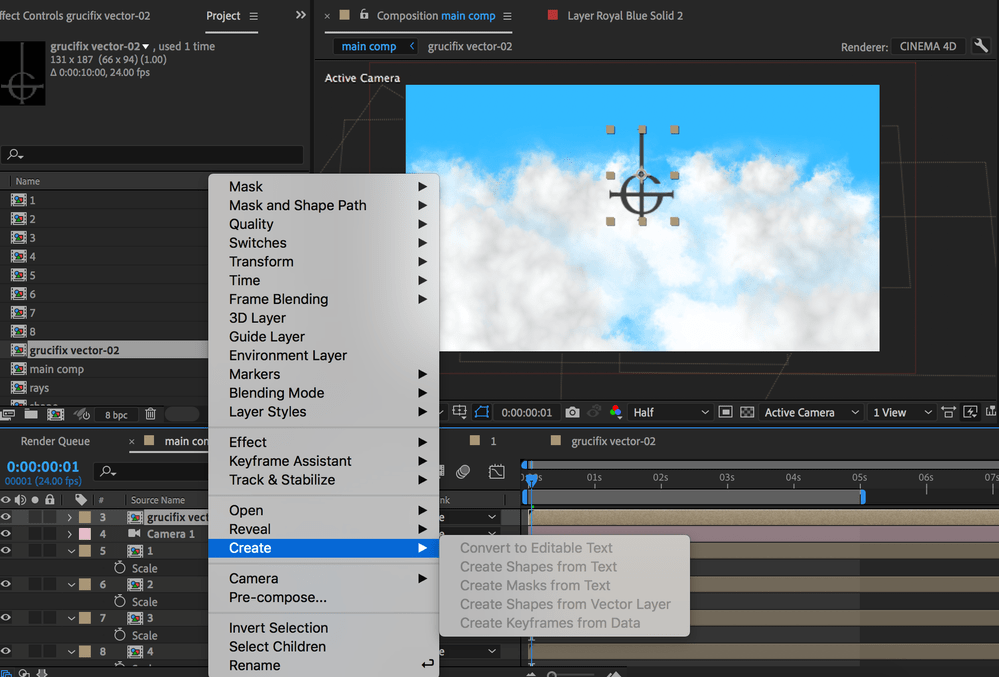This screenshot has height=677, width=999.
Task: Click current time 0:00:00:01 in timeline
Action: point(43,466)
